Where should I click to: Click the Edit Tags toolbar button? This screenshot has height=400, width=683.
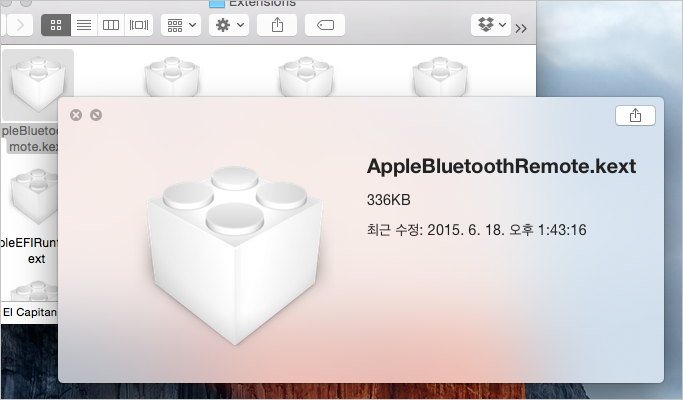[325, 25]
